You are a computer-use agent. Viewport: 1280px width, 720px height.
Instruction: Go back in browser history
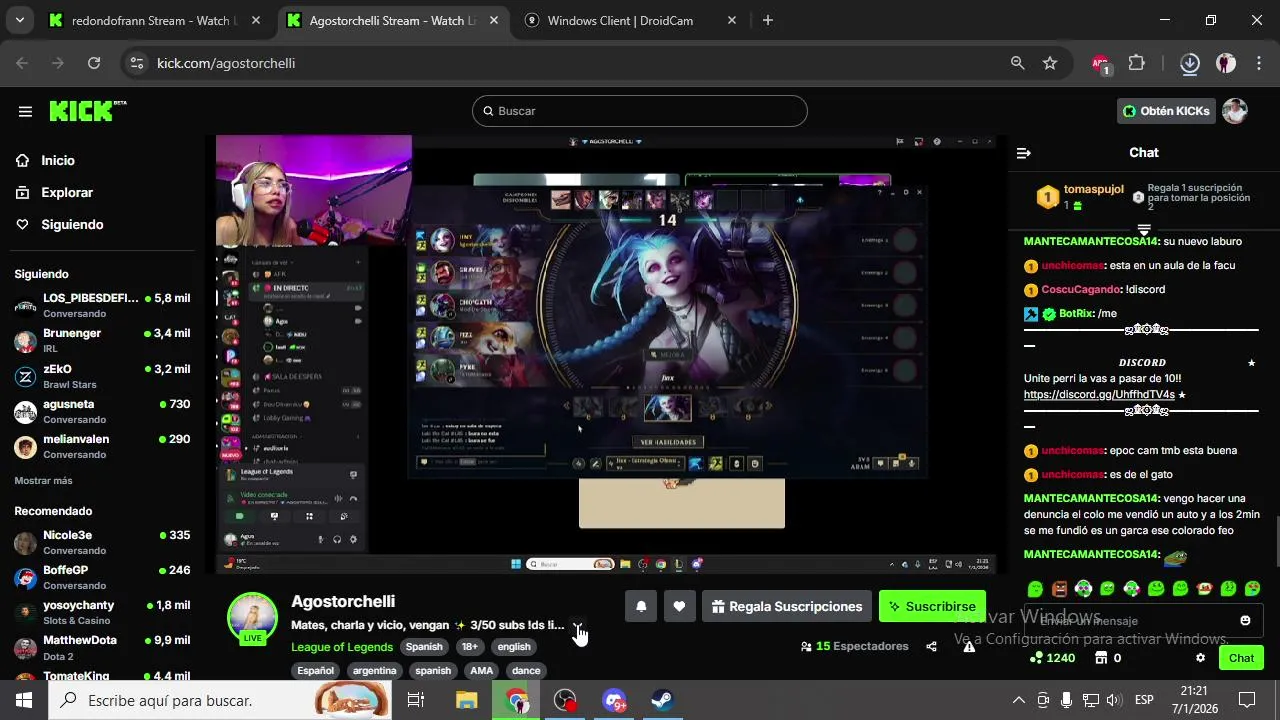click(22, 63)
